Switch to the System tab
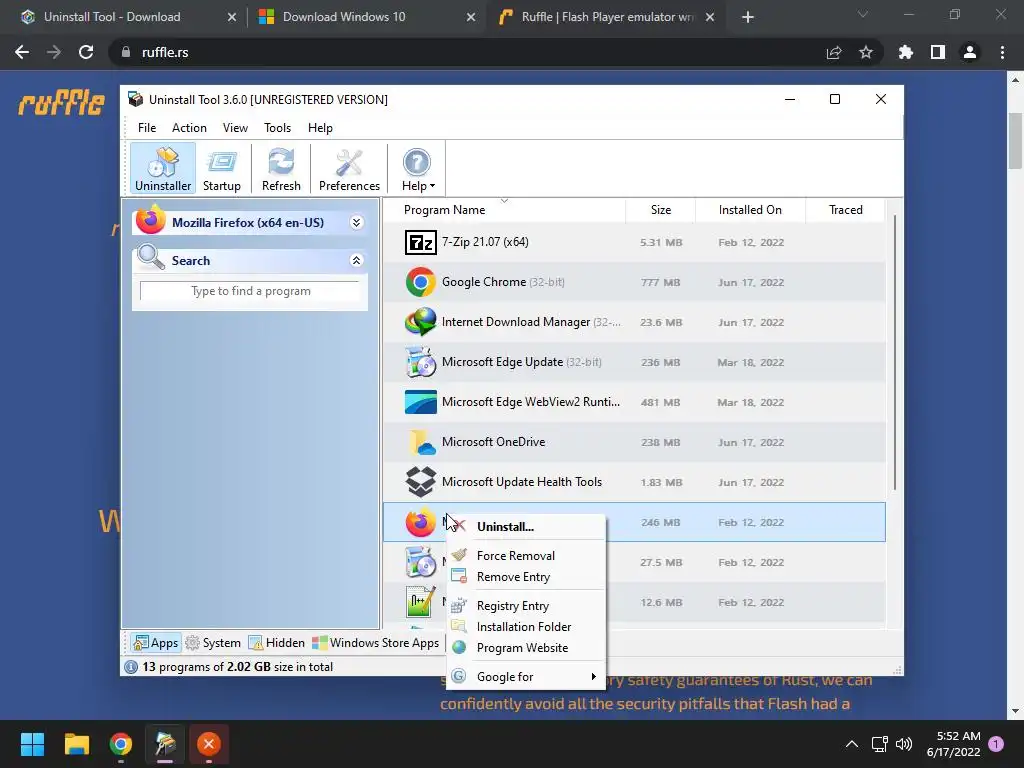 pos(213,643)
